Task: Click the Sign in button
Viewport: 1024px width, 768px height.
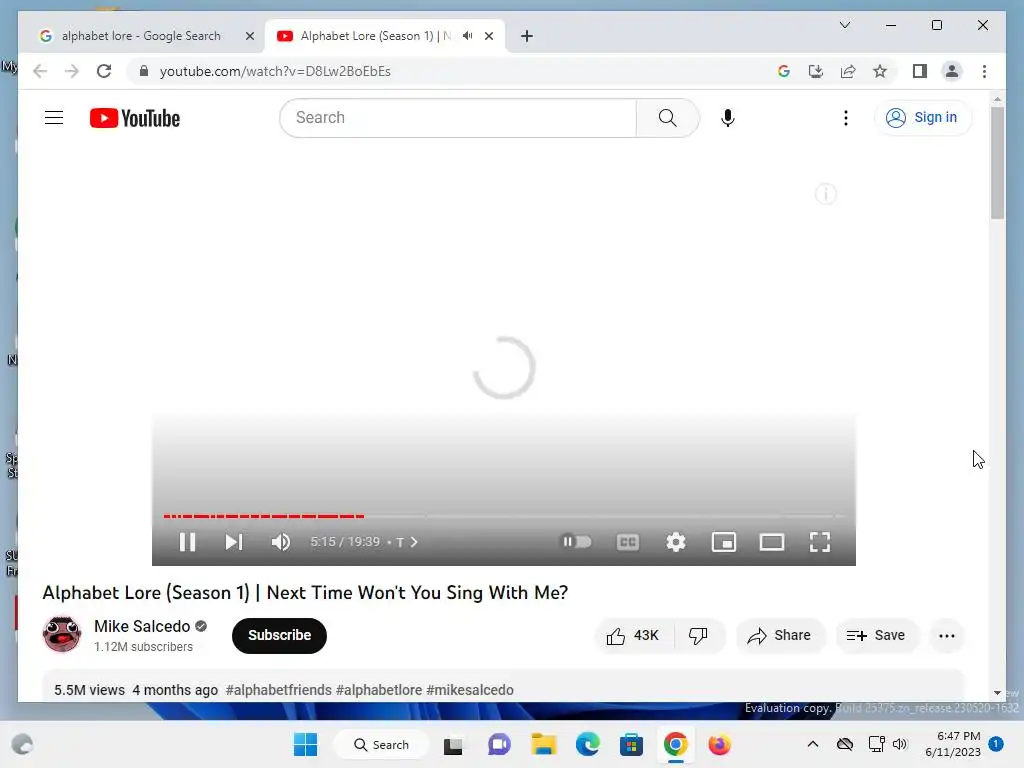Action: click(x=922, y=118)
